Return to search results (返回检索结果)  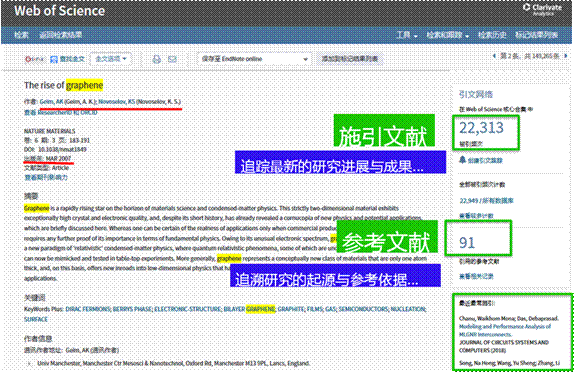61,35
